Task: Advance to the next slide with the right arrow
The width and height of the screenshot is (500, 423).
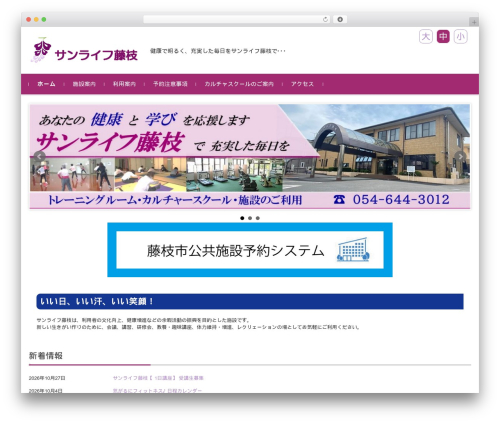Action: 460,156
